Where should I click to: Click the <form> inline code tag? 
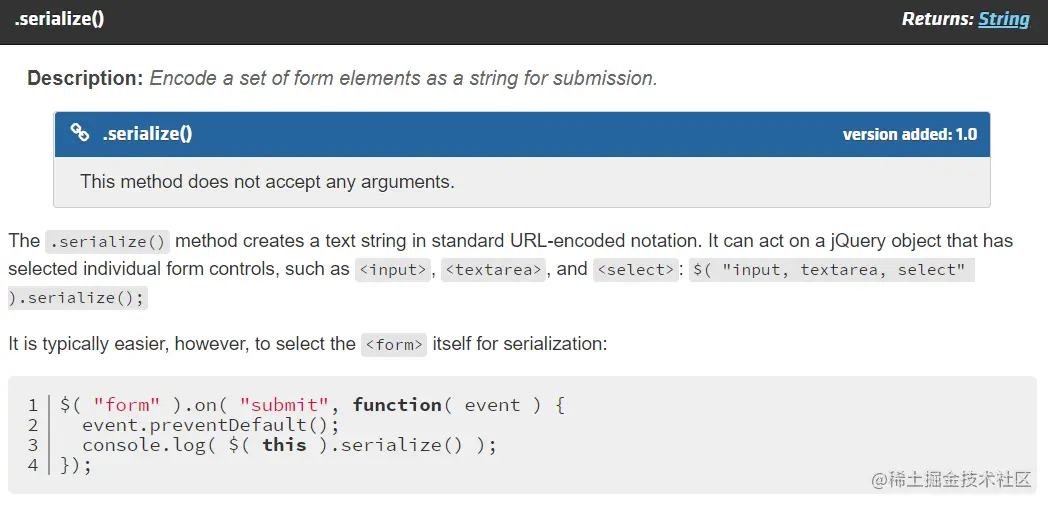click(x=394, y=344)
